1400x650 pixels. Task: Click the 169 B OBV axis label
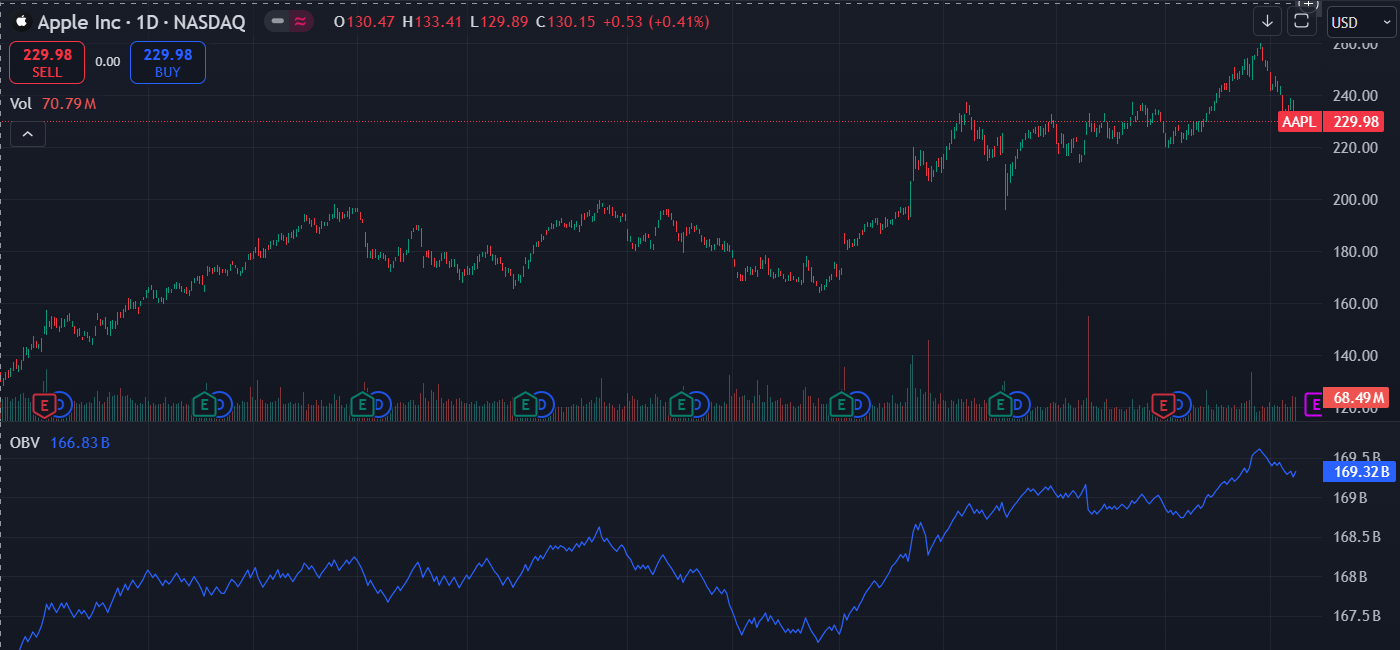(x=1349, y=498)
